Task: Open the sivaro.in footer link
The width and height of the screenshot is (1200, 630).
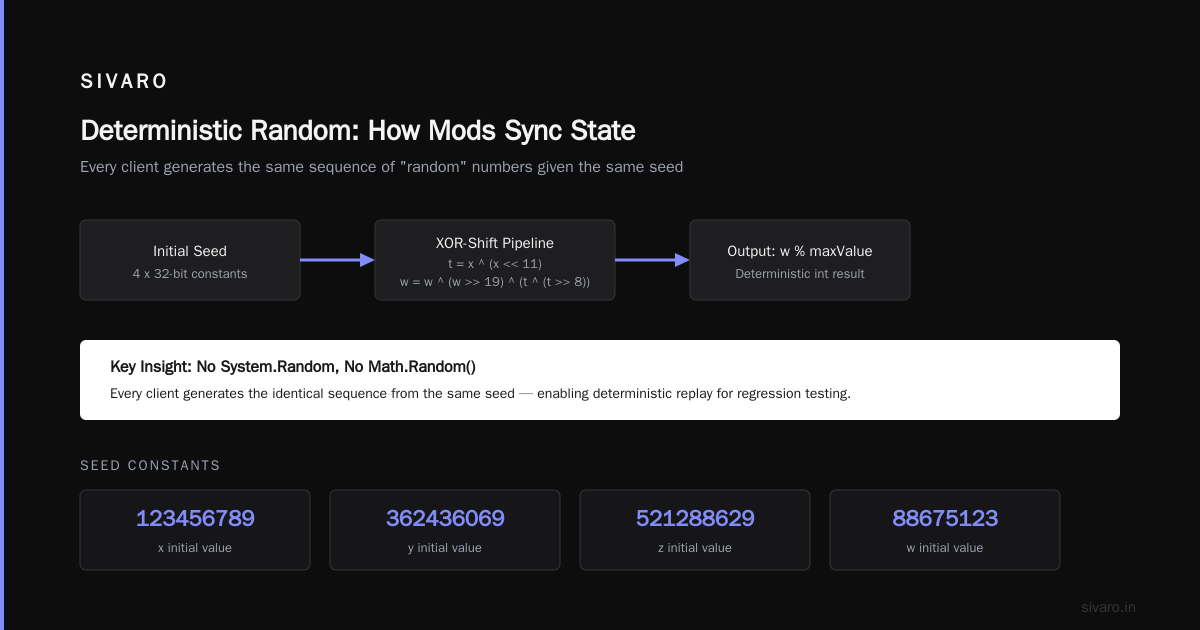Action: coord(1108,607)
